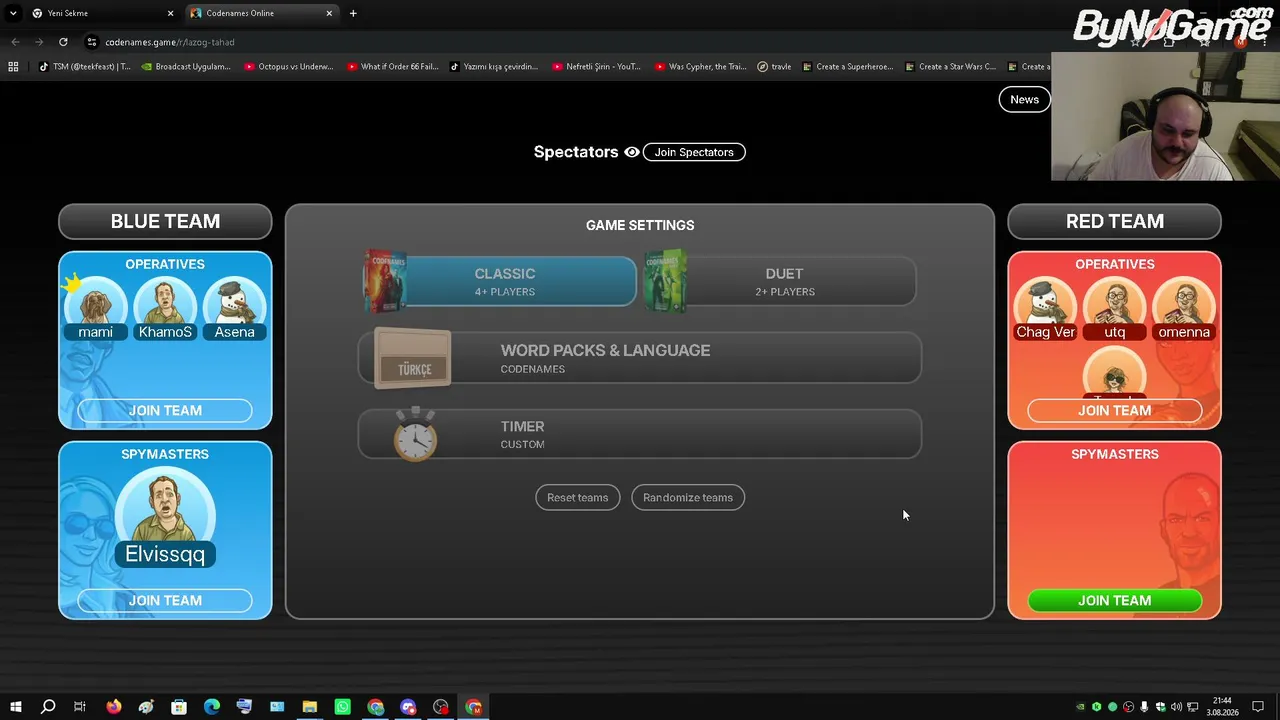Launch Firefox from the taskbar
1280x720 pixels.
point(113,707)
